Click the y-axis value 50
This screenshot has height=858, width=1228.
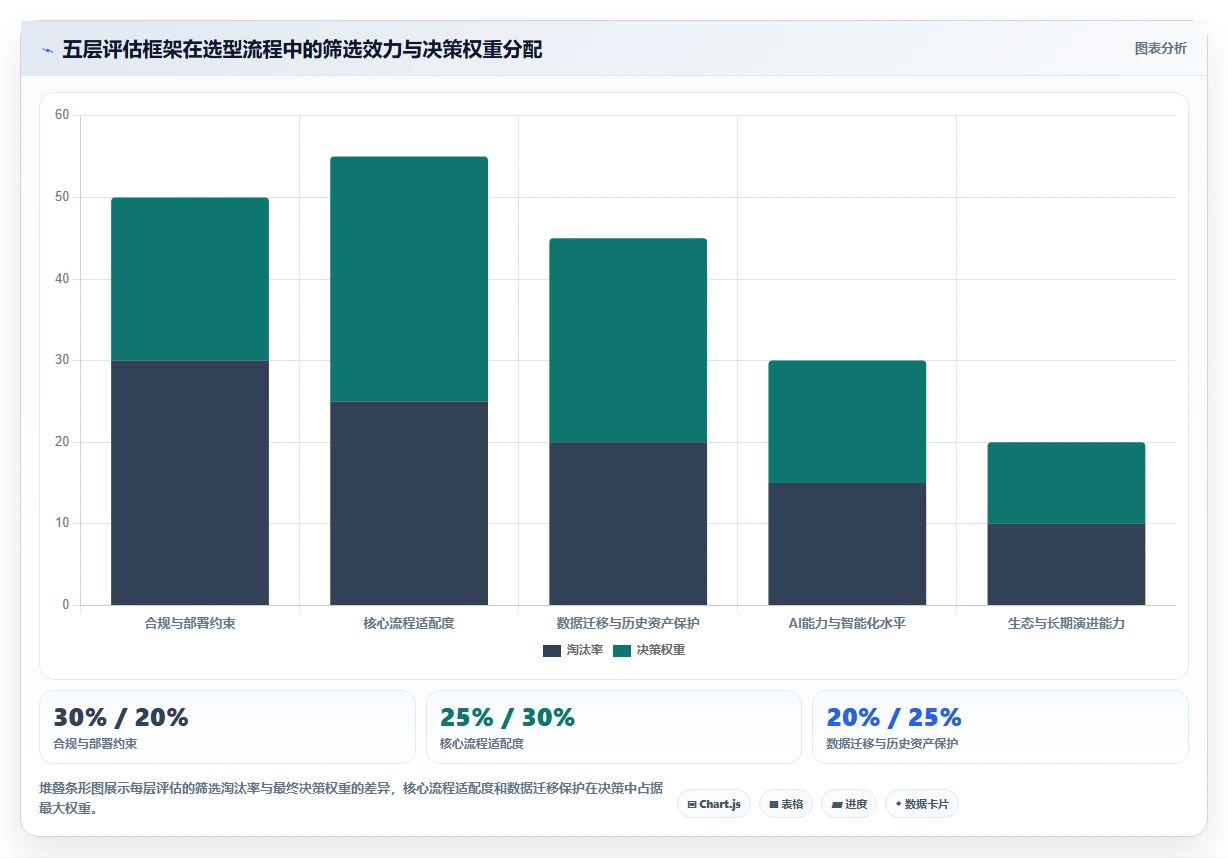pyautogui.click(x=62, y=197)
